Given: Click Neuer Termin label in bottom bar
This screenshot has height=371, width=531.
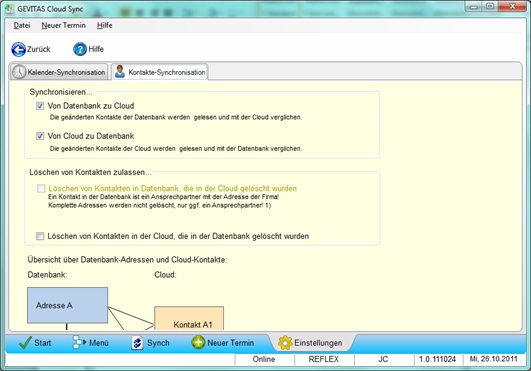Looking at the screenshot, I should [230, 343].
